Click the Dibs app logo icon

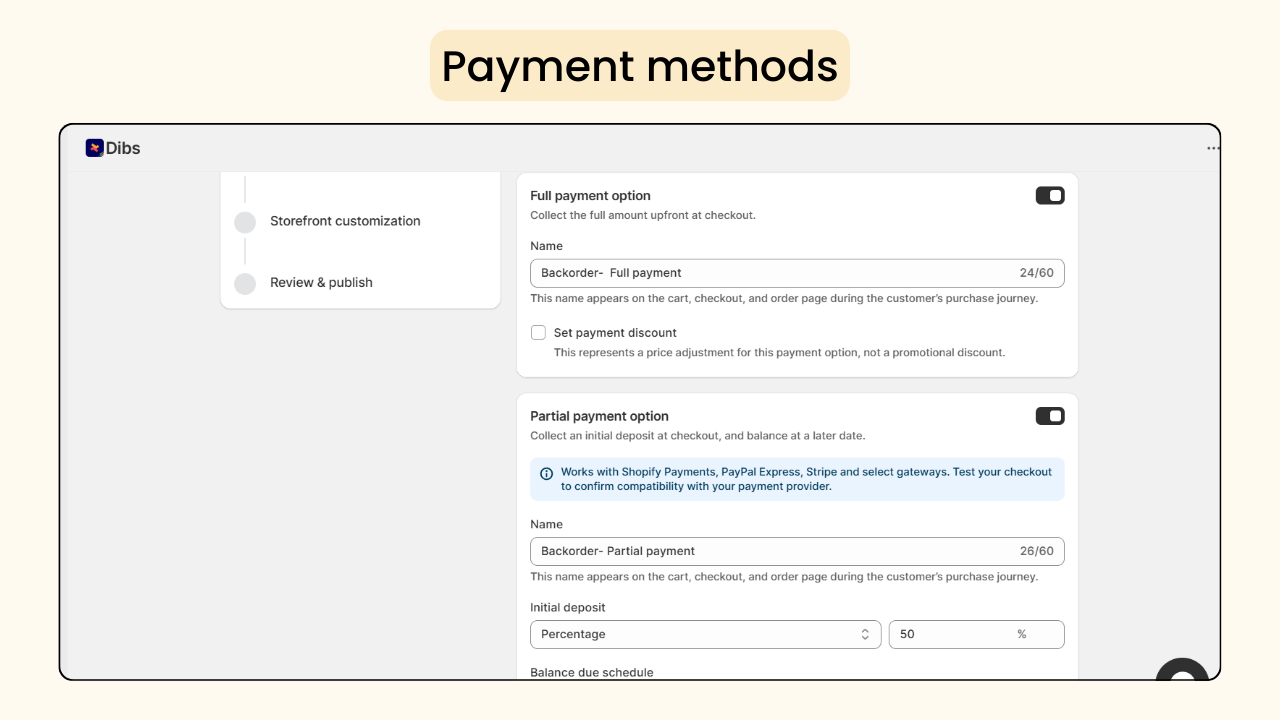click(95, 147)
